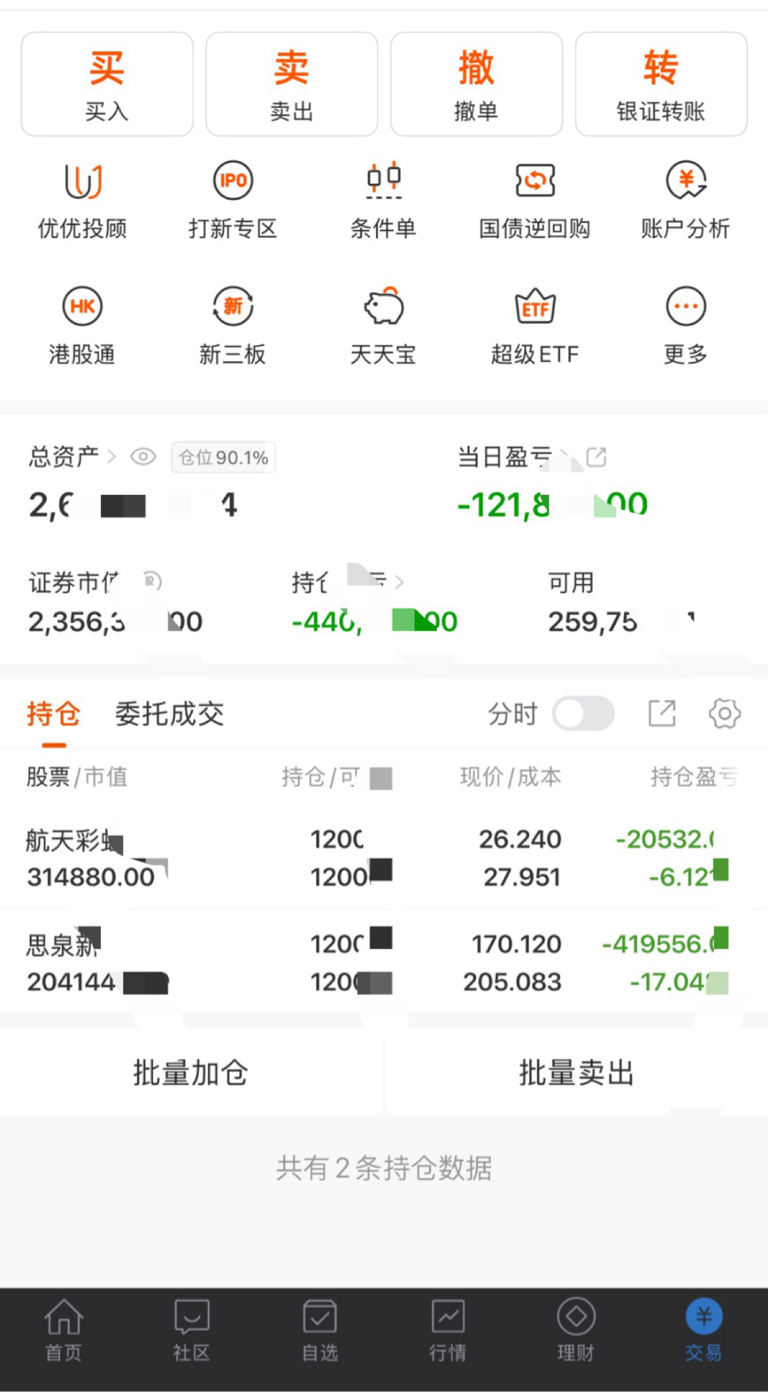This screenshot has width=768, height=1392.
Task: Open 更多 for more functions
Action: (x=685, y=326)
